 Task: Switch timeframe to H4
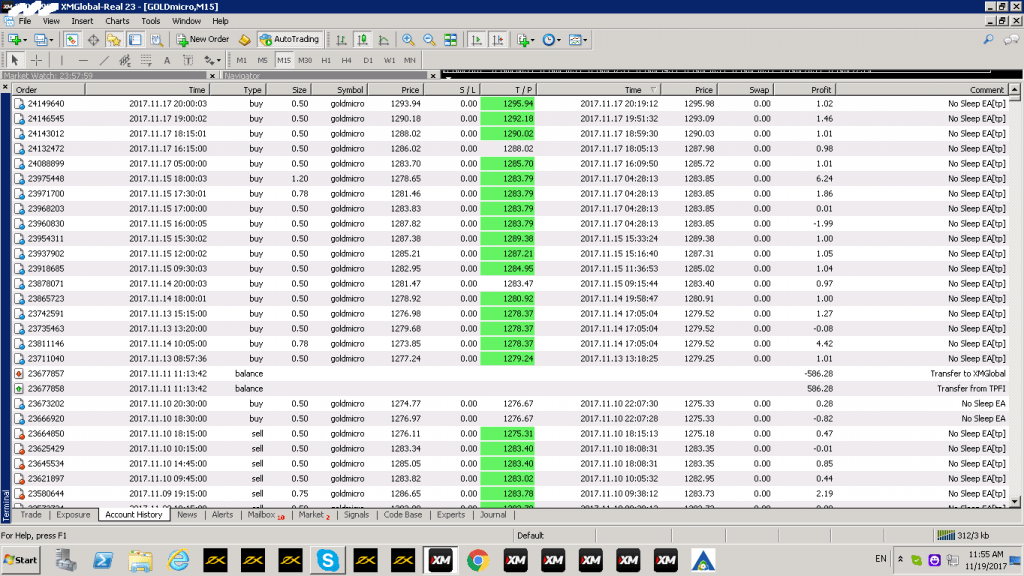pyautogui.click(x=347, y=60)
